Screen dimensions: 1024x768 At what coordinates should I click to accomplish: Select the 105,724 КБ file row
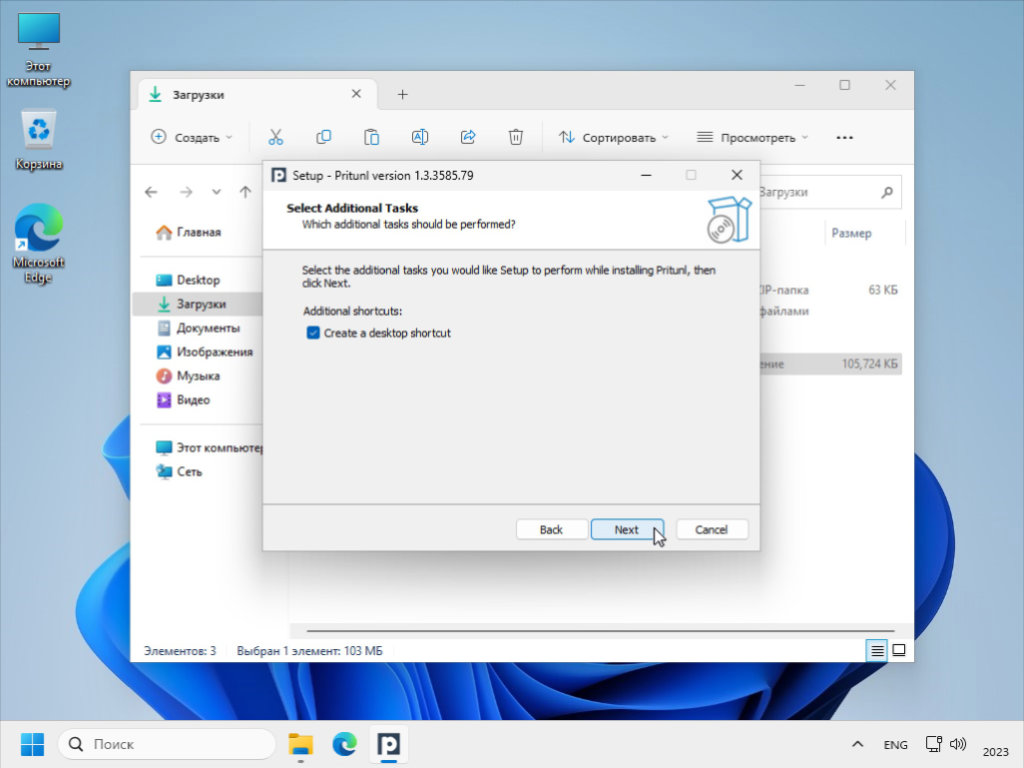(831, 364)
